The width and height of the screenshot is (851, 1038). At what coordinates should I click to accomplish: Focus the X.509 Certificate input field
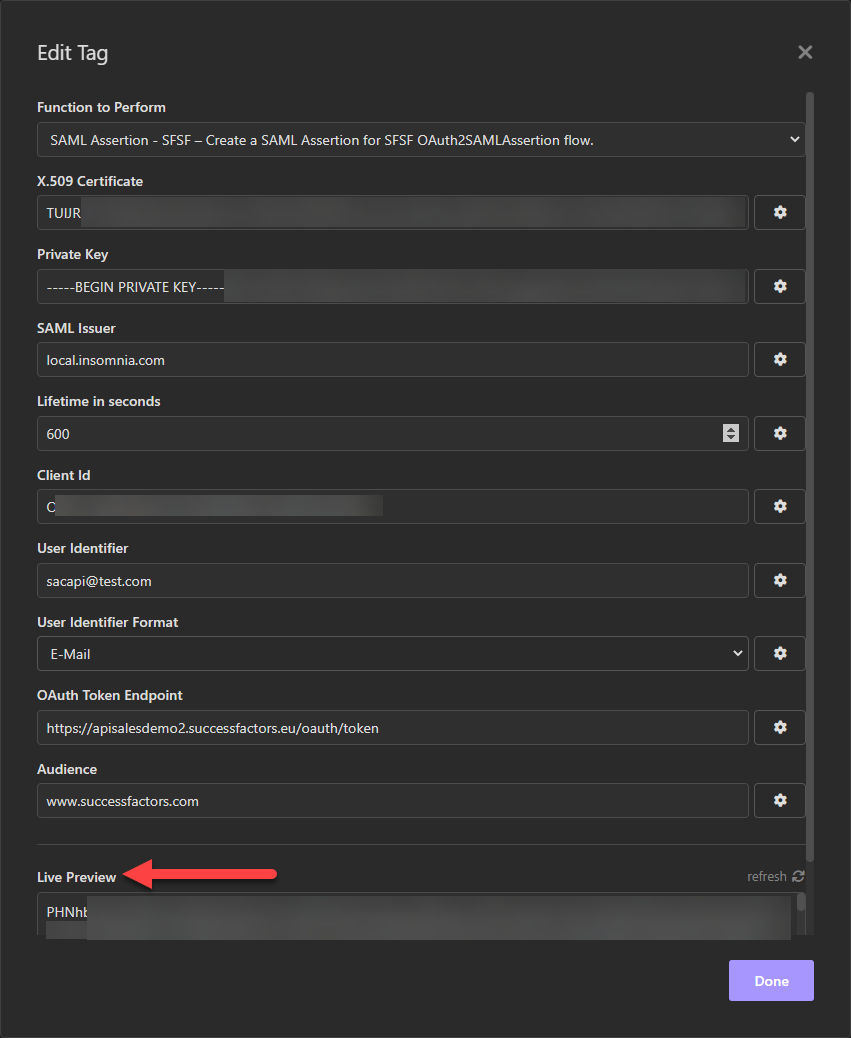tap(392, 212)
